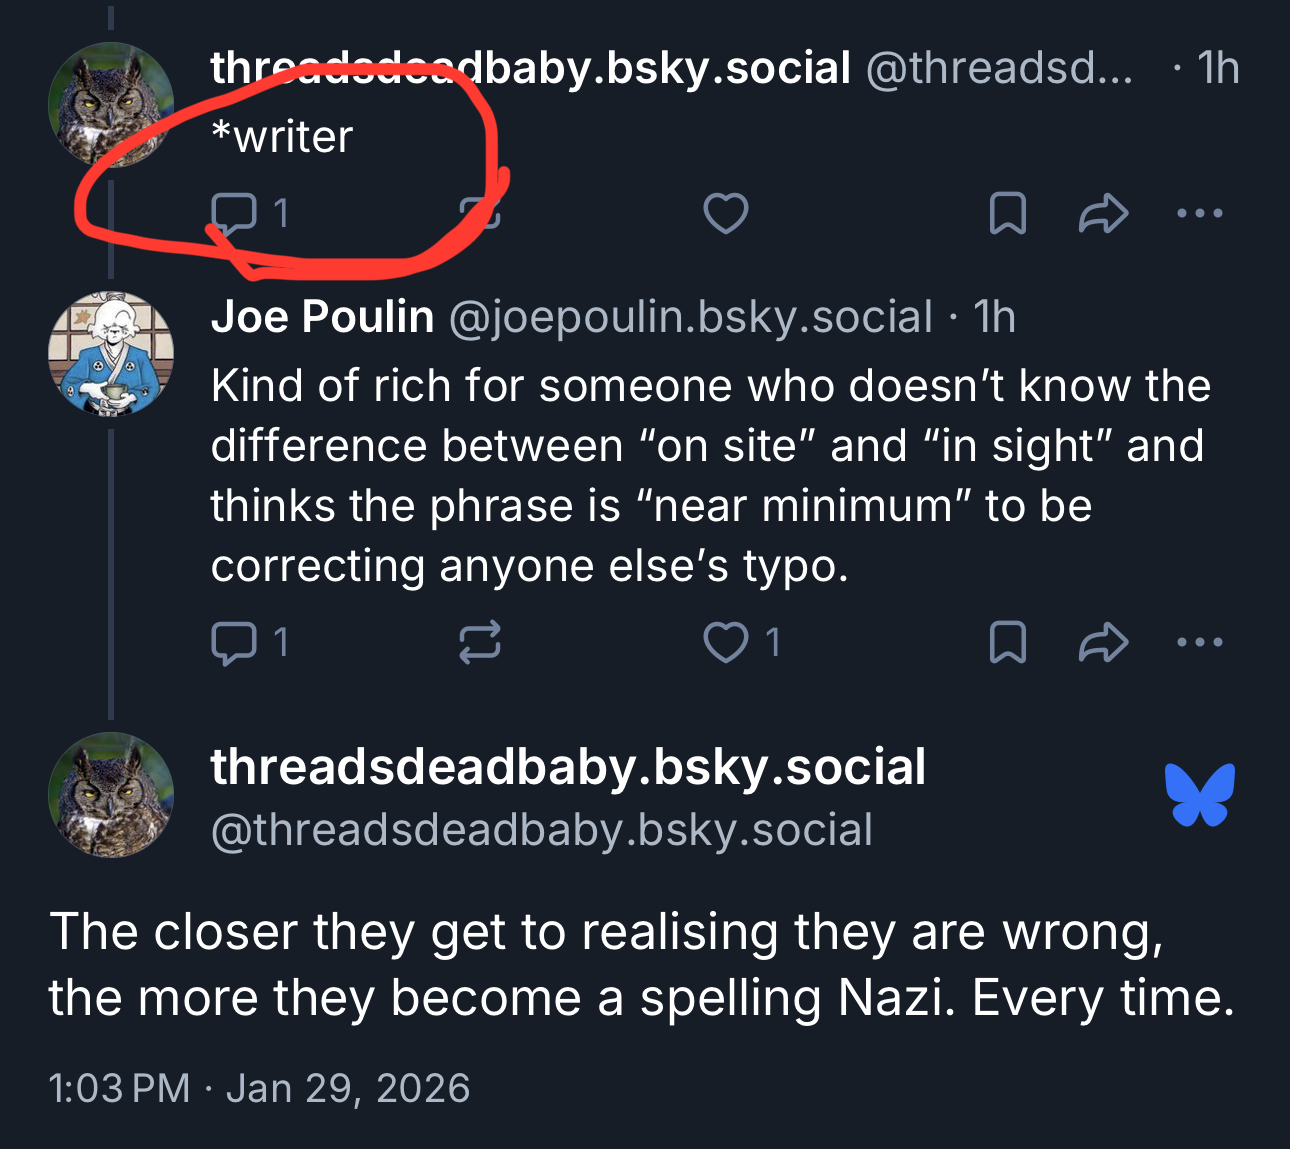Like the "*writer" post
The width and height of the screenshot is (1290, 1149).
pos(726,213)
